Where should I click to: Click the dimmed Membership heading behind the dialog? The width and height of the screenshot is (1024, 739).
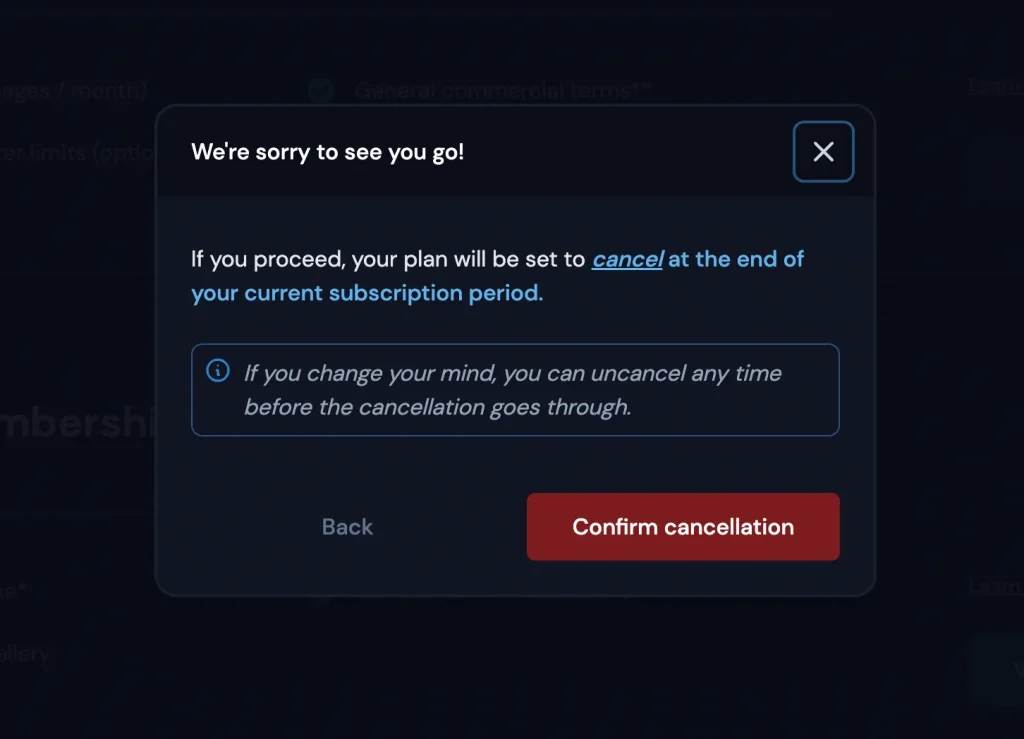(75, 424)
